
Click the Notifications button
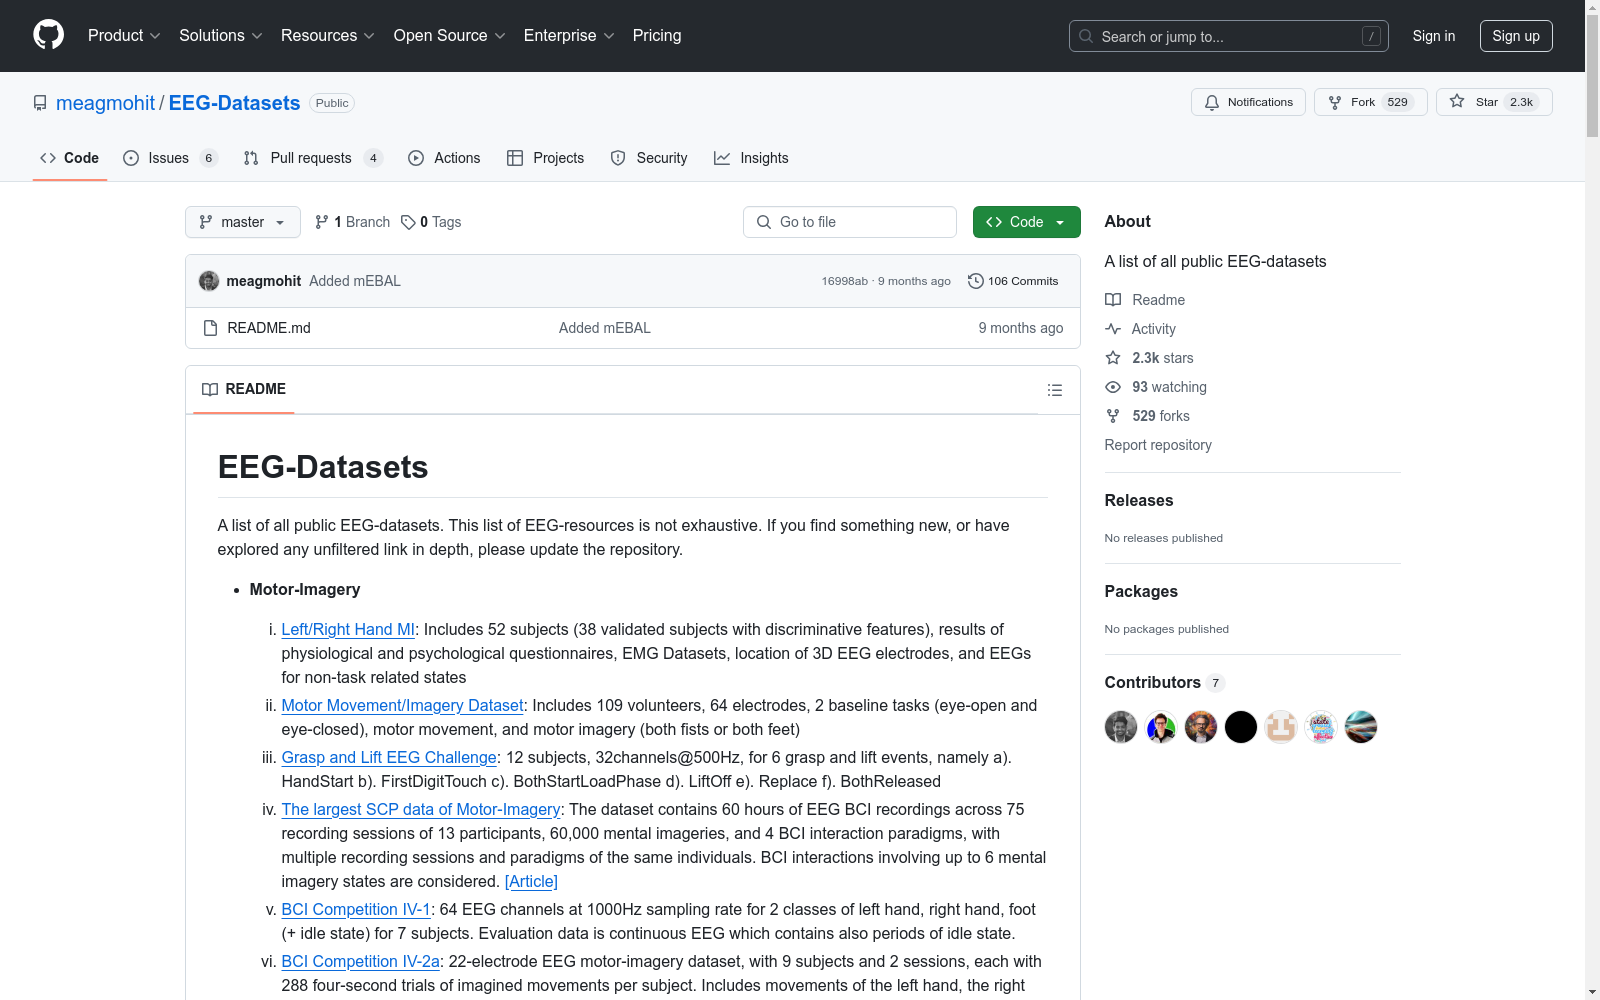(1248, 102)
